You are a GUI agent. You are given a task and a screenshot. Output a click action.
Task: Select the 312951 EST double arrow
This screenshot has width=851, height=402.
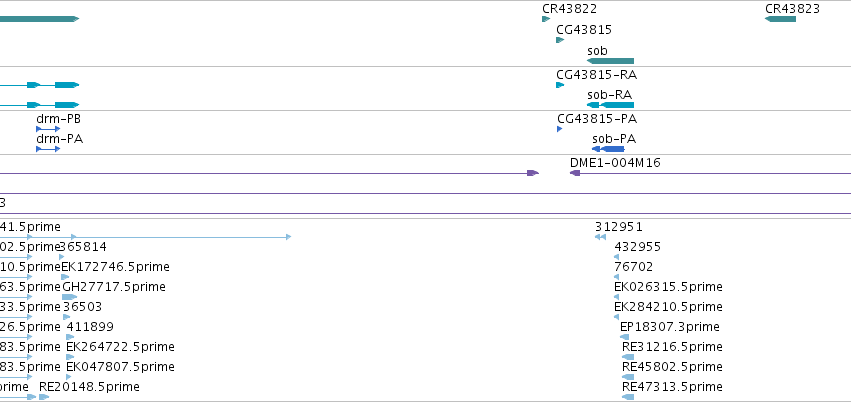(x=600, y=237)
